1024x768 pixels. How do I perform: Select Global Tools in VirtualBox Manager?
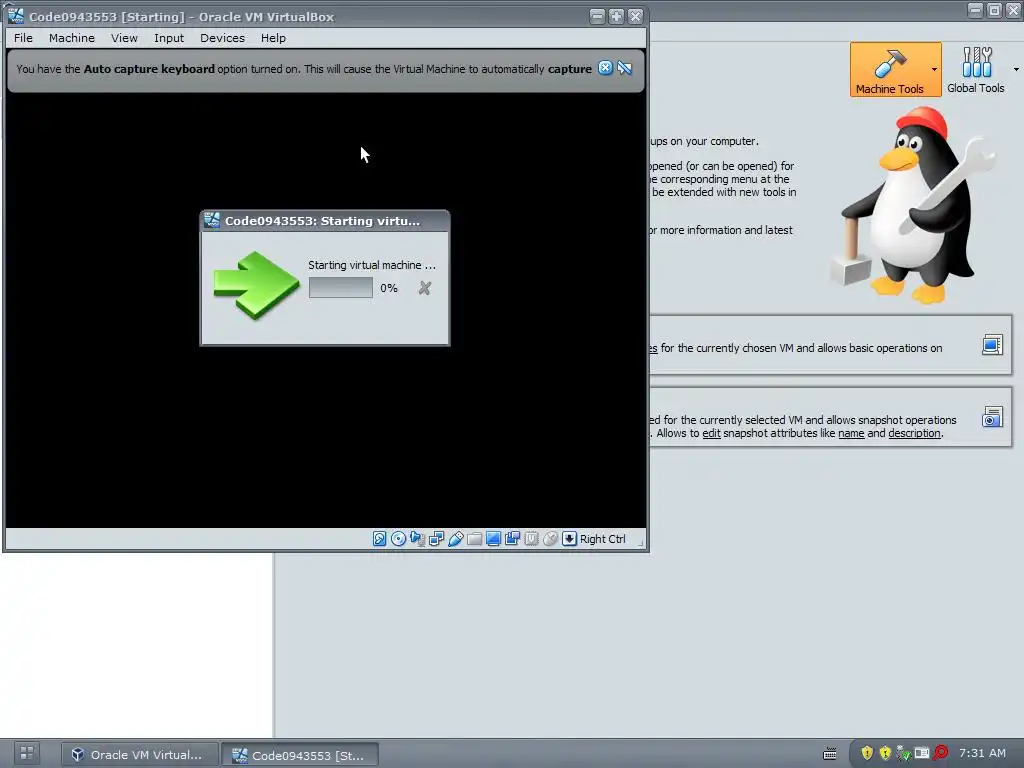click(976, 70)
